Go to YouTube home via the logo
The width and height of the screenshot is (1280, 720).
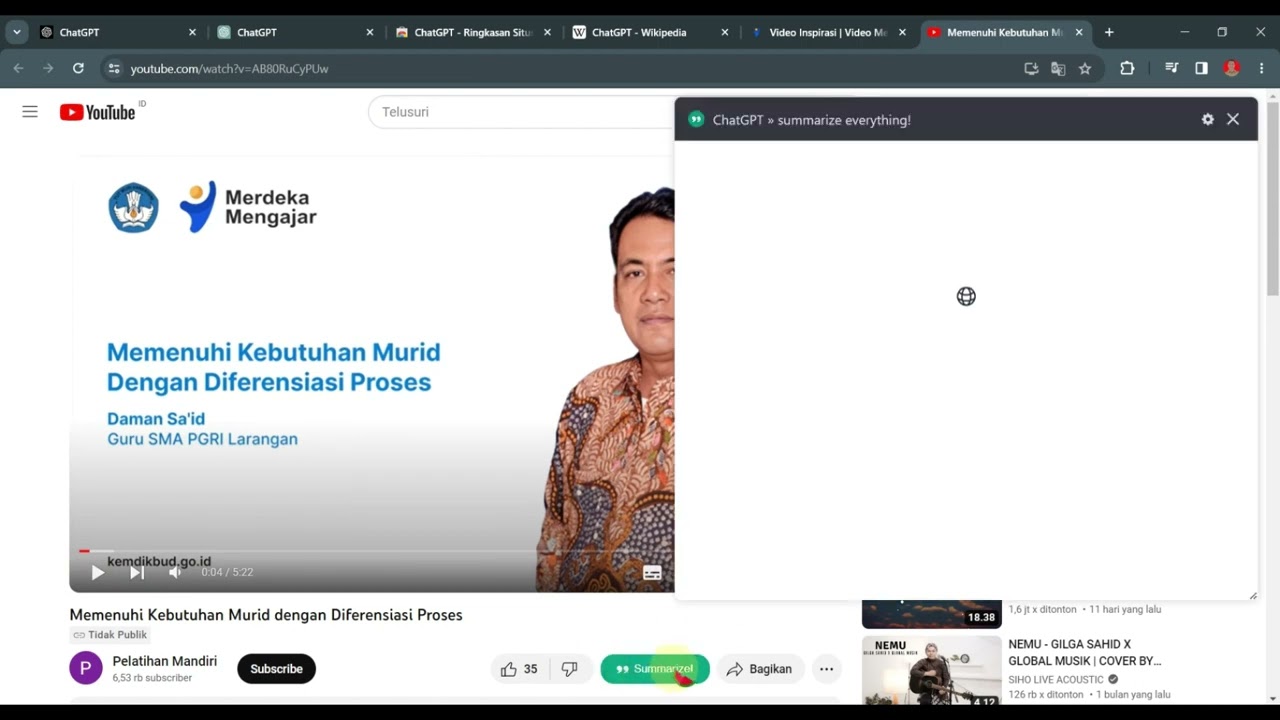(97, 112)
